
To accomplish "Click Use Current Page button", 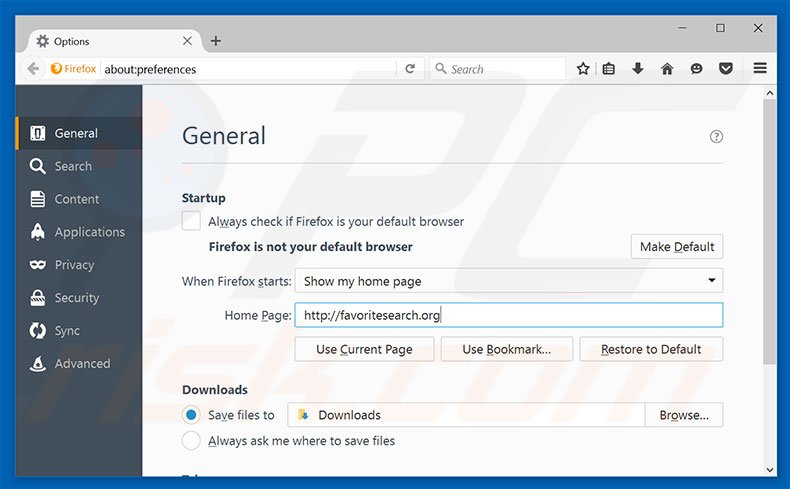I will (x=364, y=349).
